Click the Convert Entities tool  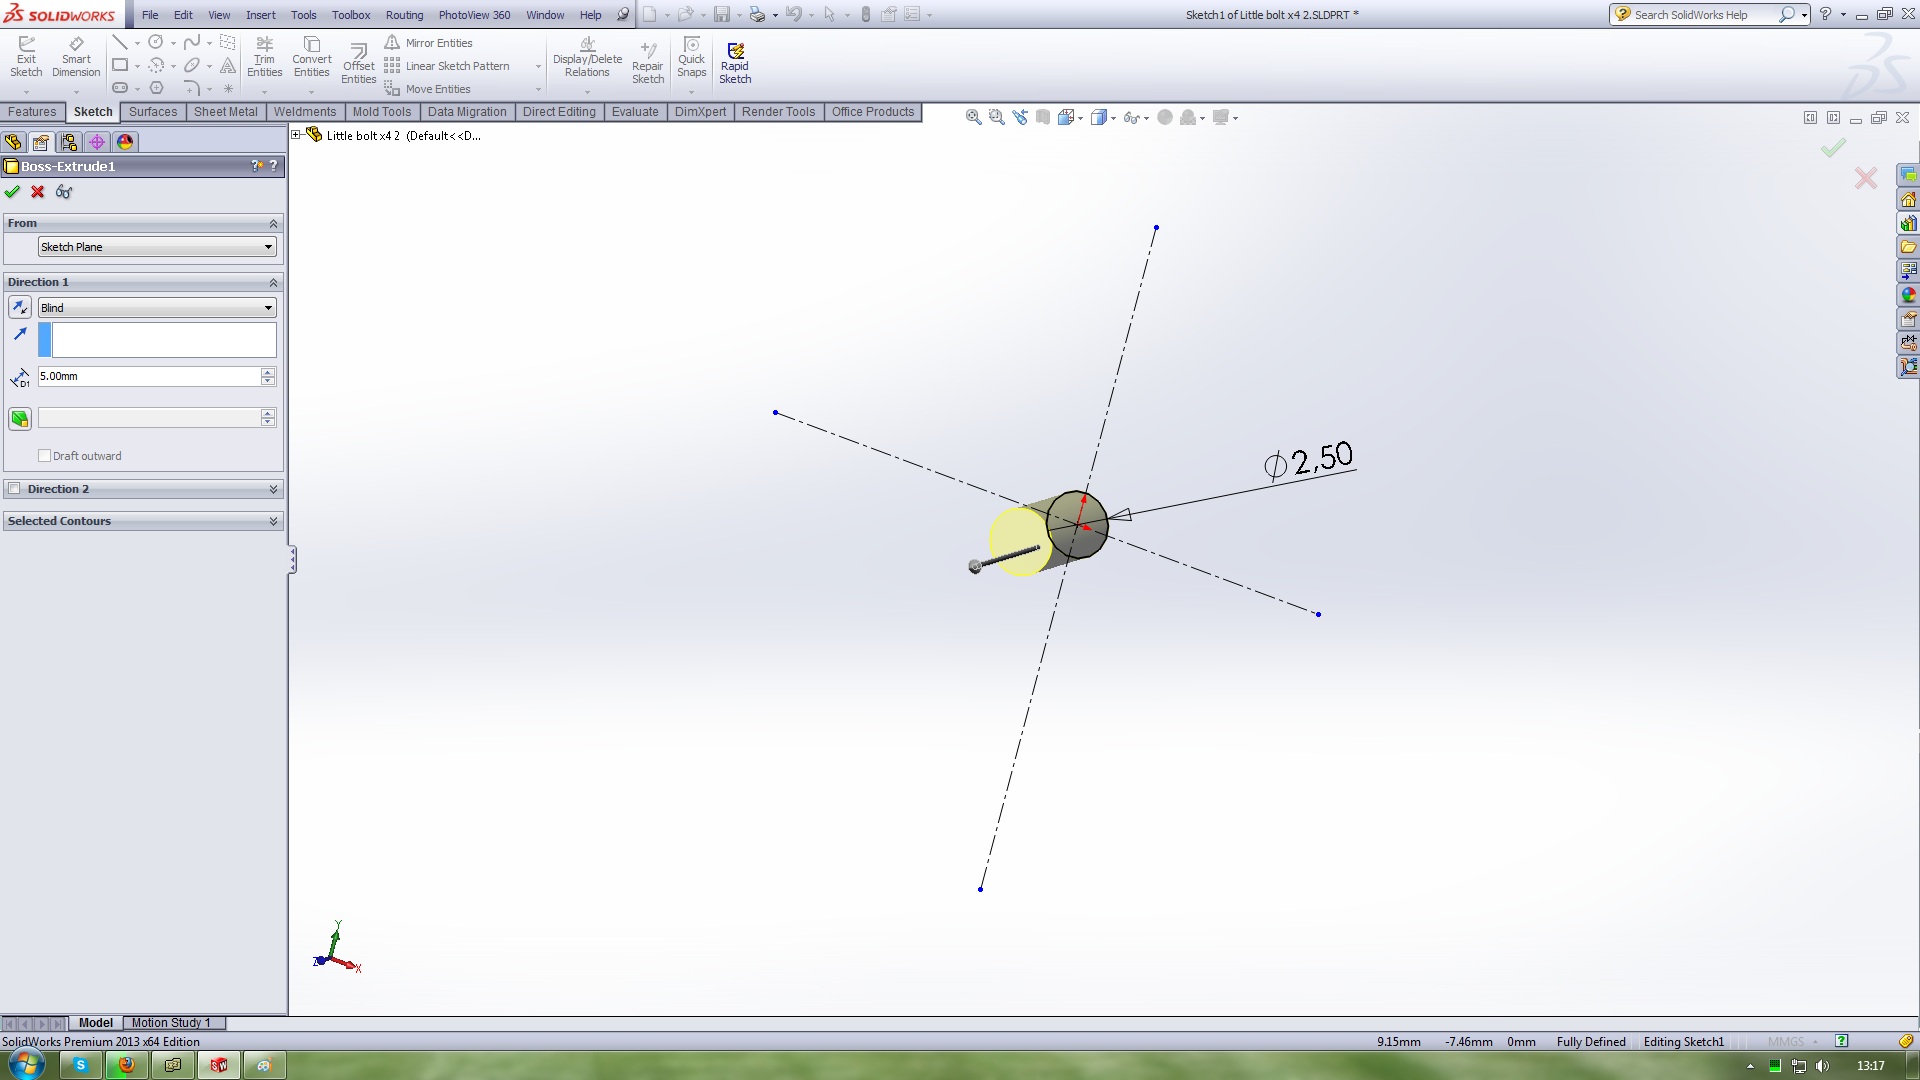pos(311,57)
